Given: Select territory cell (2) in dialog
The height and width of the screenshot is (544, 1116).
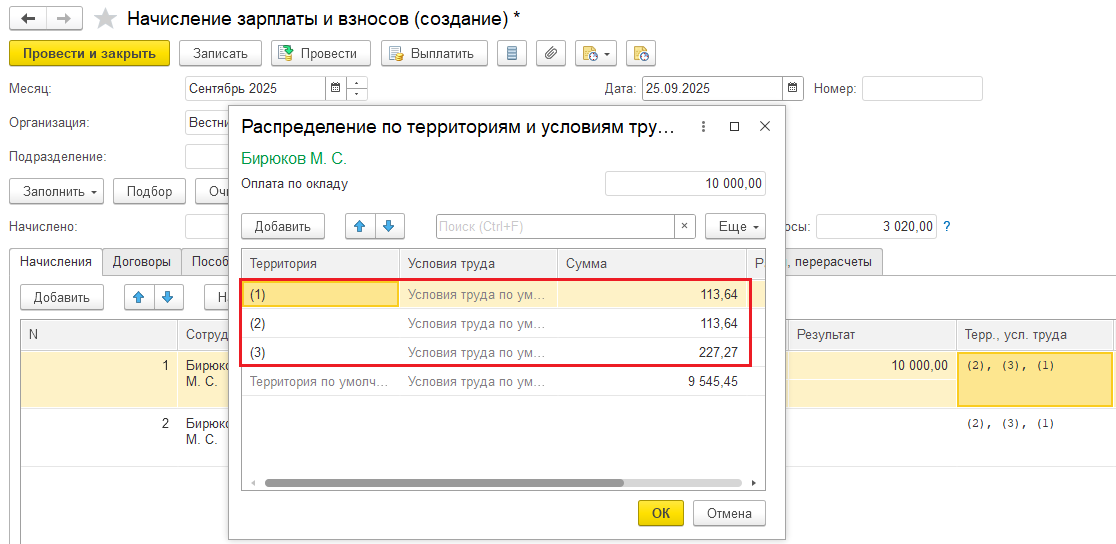Looking at the screenshot, I should 320,323.
